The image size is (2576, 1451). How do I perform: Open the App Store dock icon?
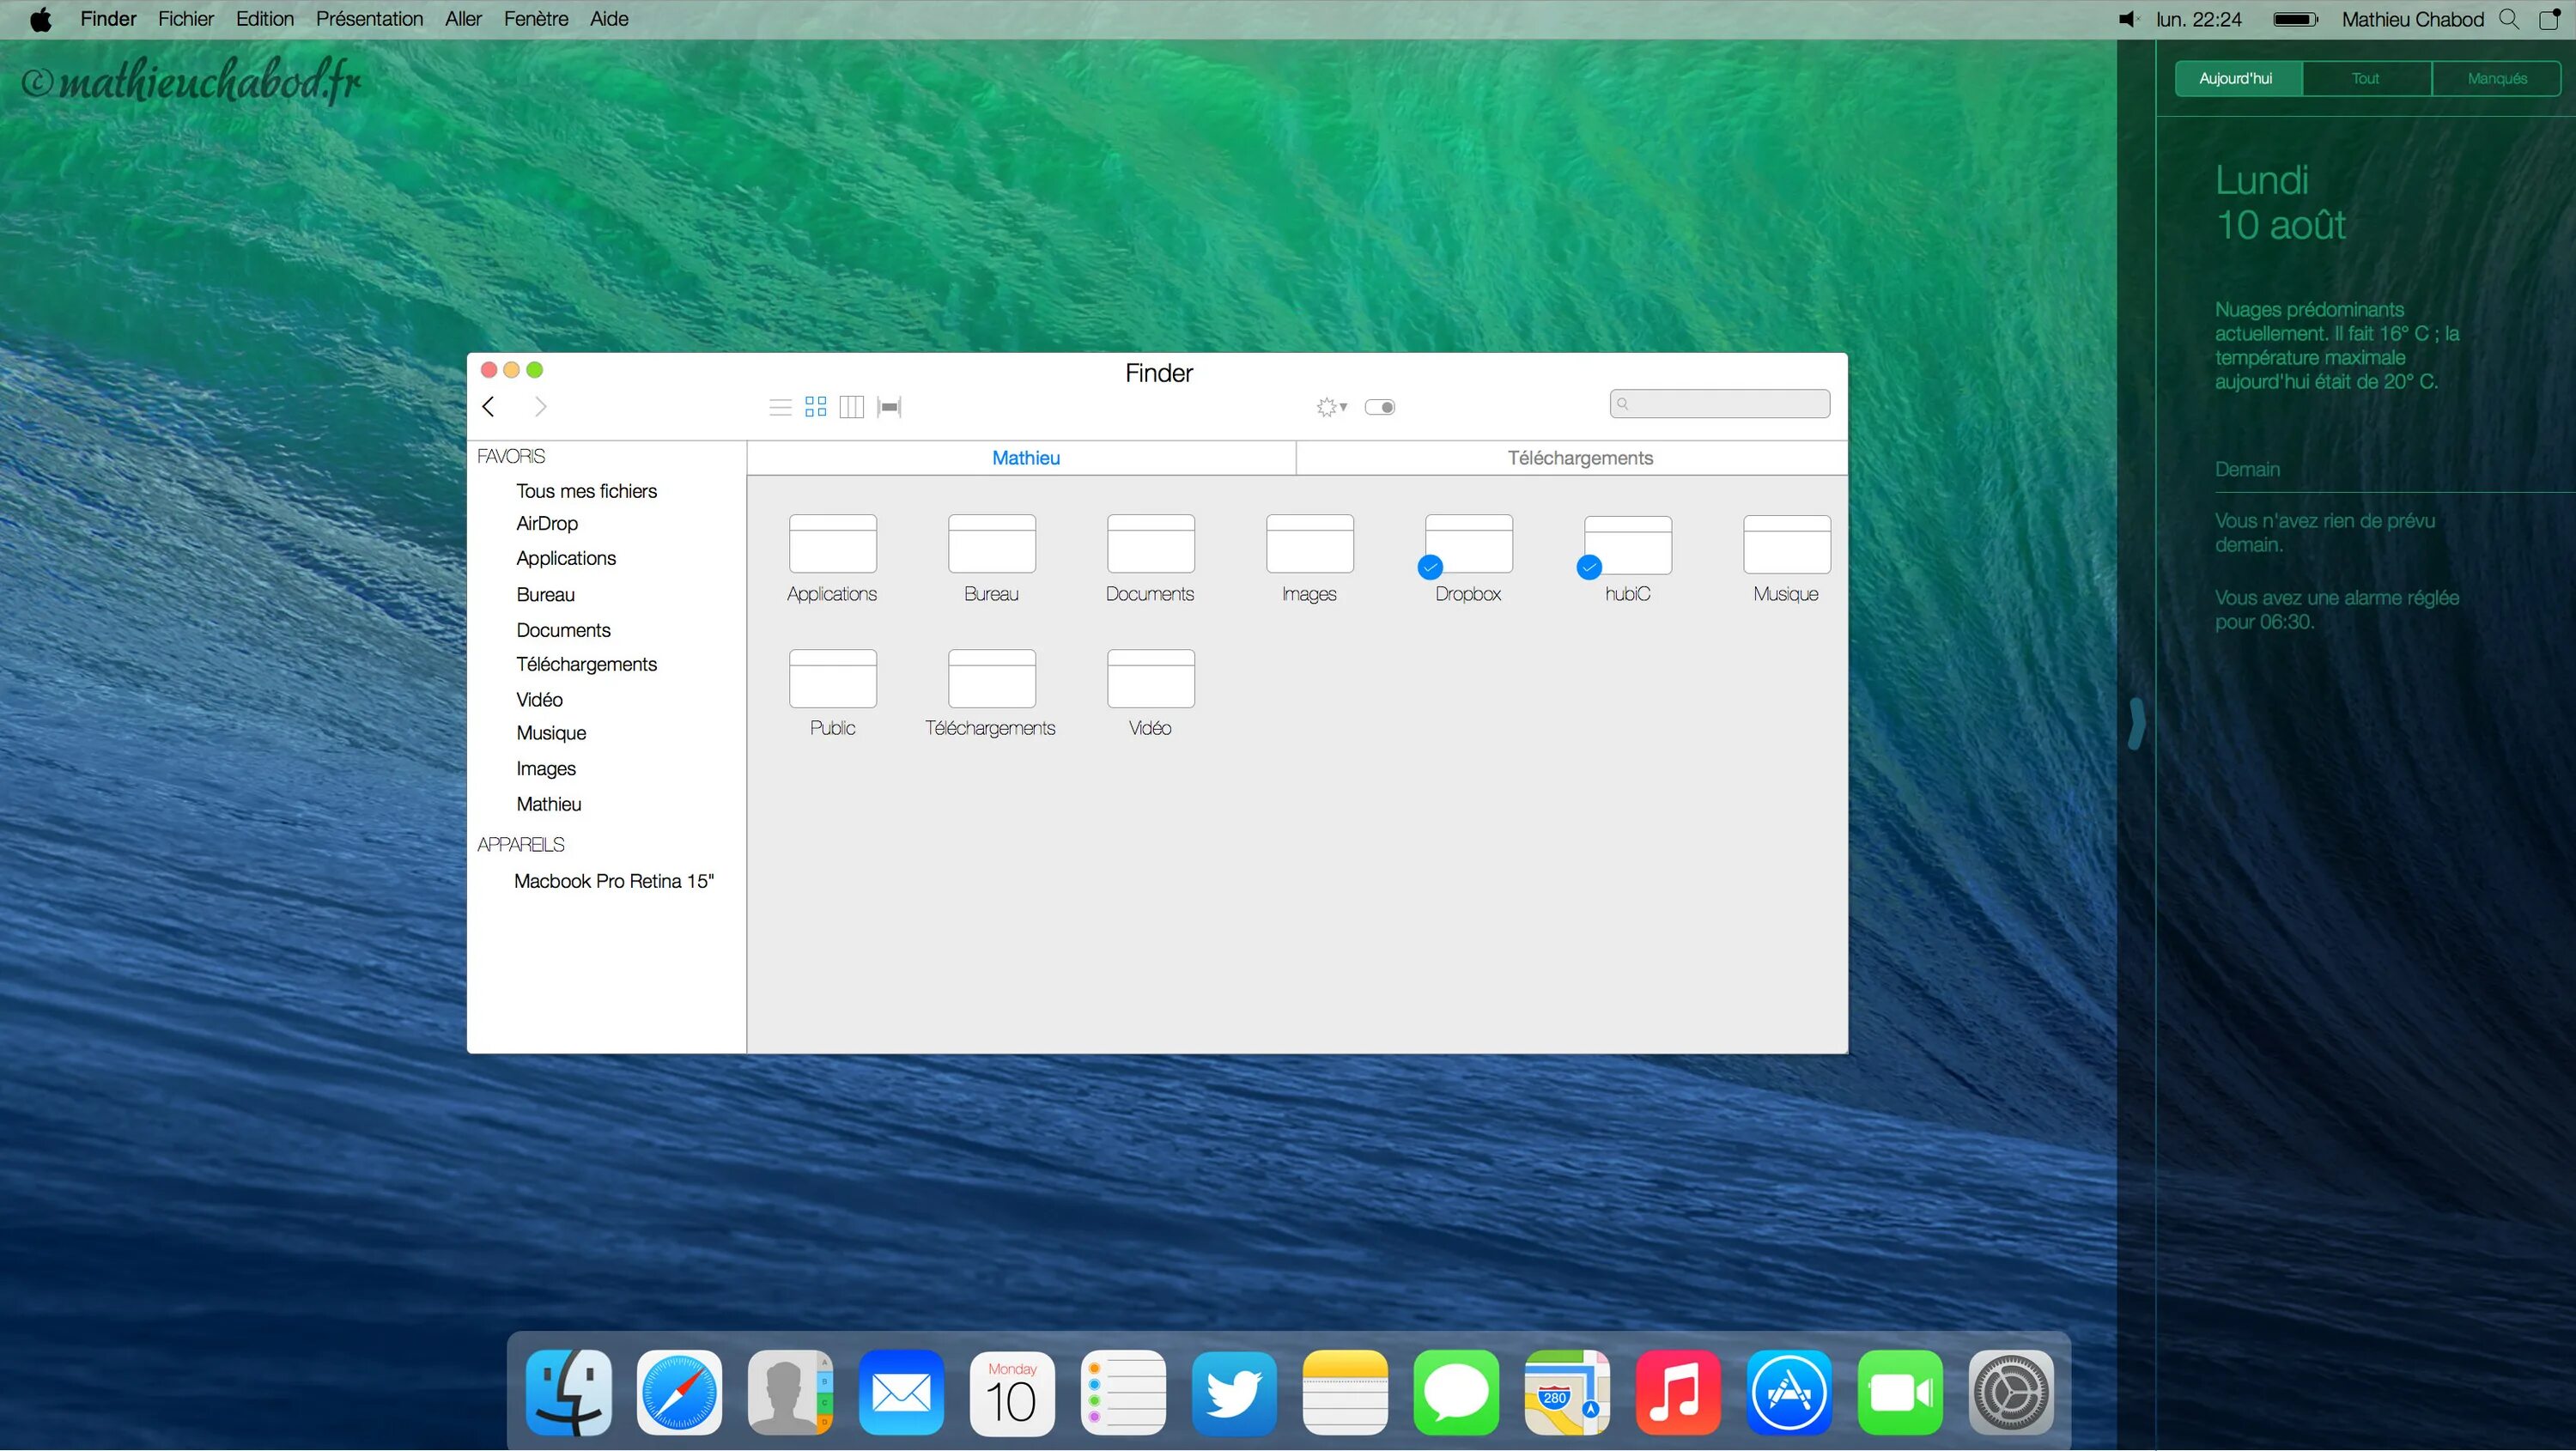[x=1789, y=1393]
